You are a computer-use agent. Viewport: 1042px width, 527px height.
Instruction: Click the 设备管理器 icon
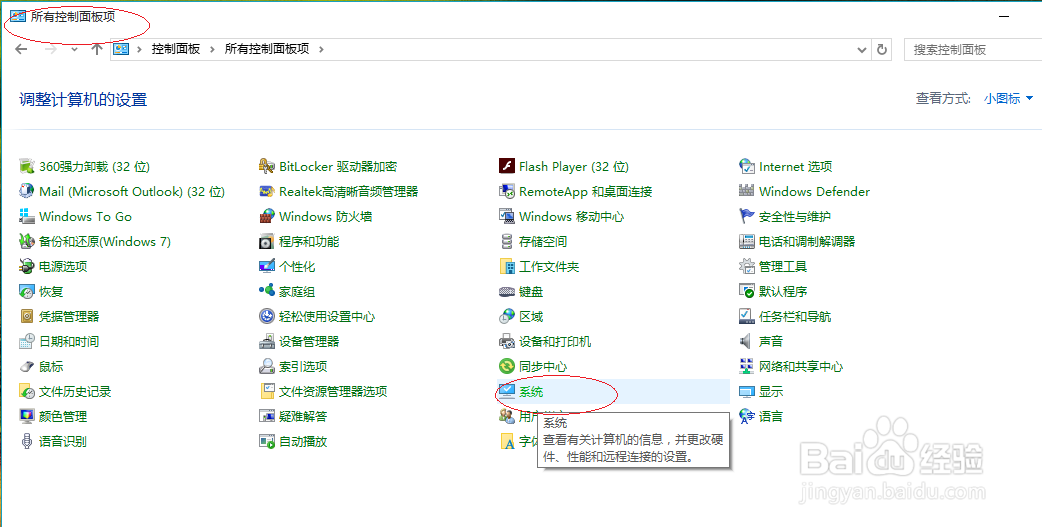tap(267, 342)
